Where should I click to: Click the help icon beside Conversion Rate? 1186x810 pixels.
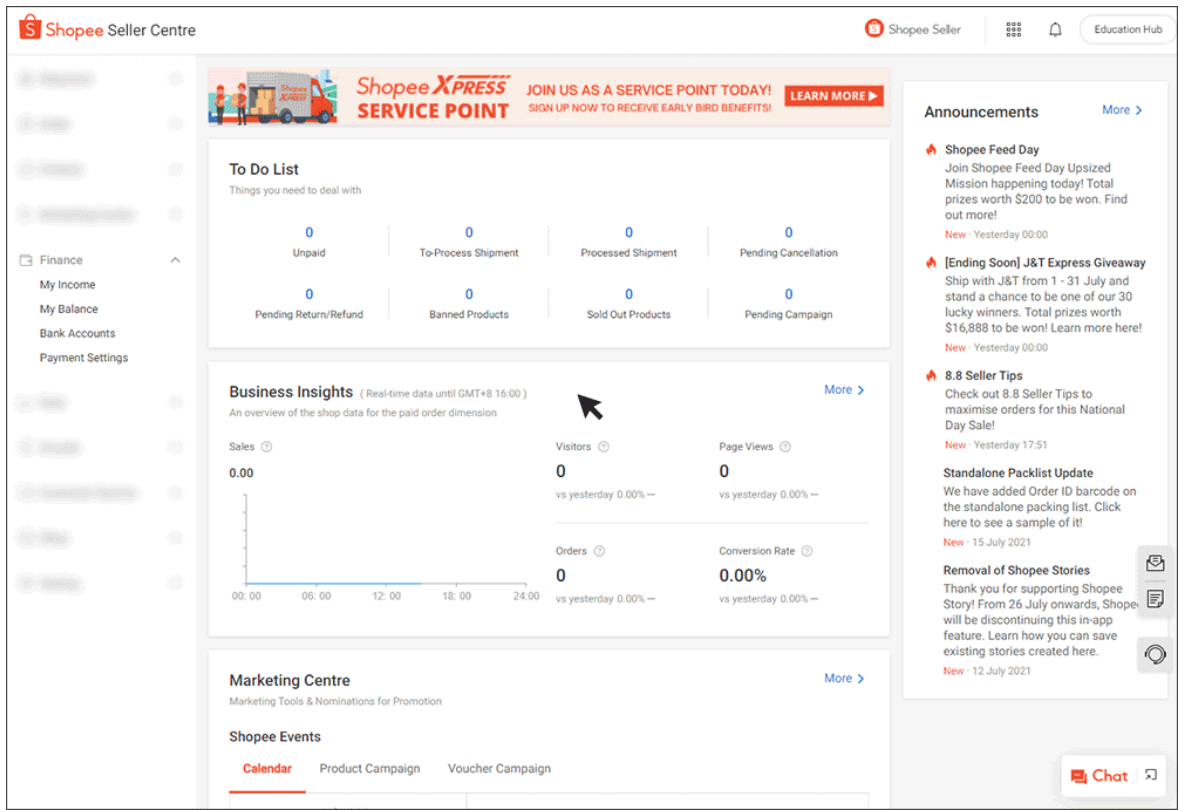(x=807, y=550)
